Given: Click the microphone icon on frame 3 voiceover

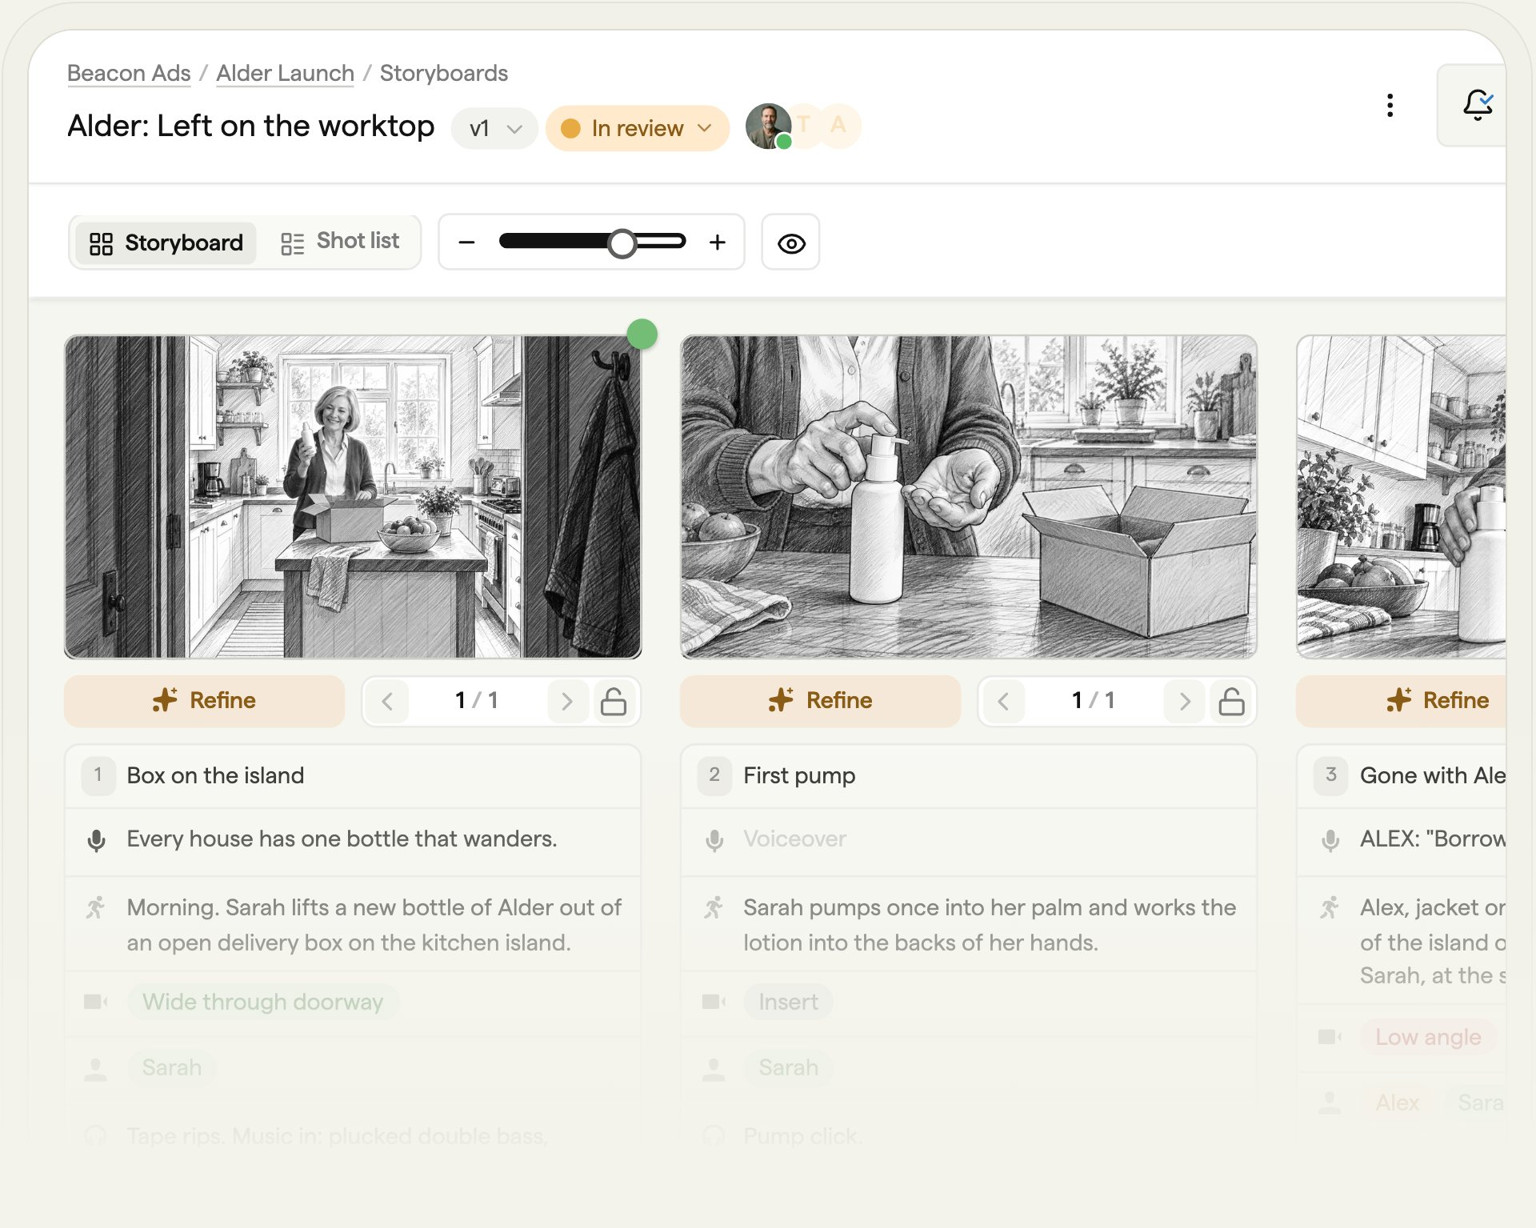Looking at the screenshot, I should (x=1330, y=840).
